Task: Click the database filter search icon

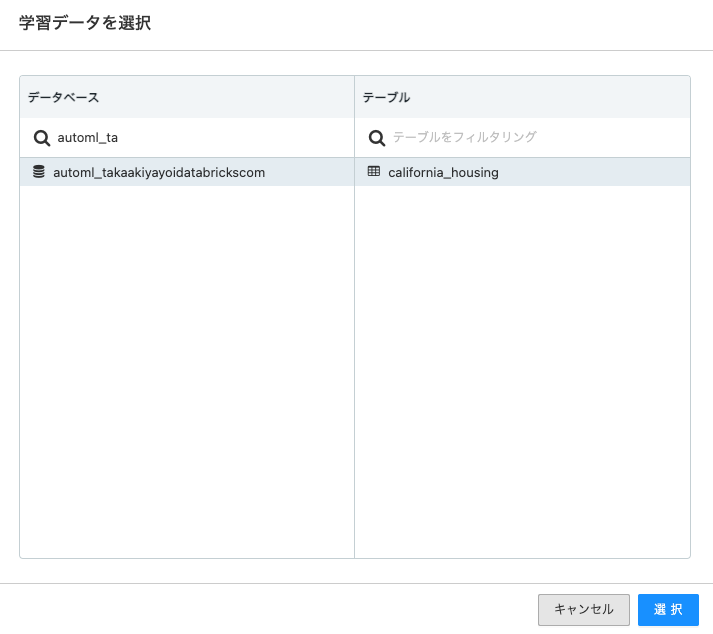Action: coord(42,138)
